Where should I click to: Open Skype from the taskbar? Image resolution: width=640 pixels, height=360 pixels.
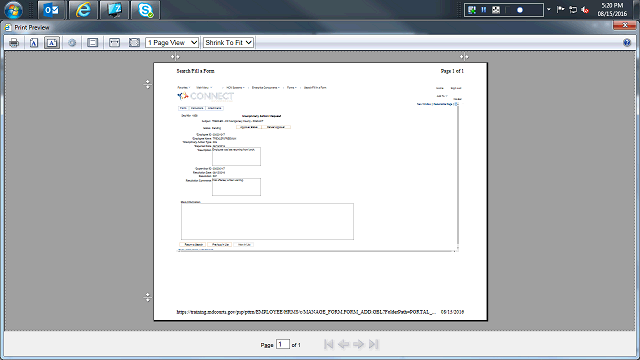click(145, 10)
